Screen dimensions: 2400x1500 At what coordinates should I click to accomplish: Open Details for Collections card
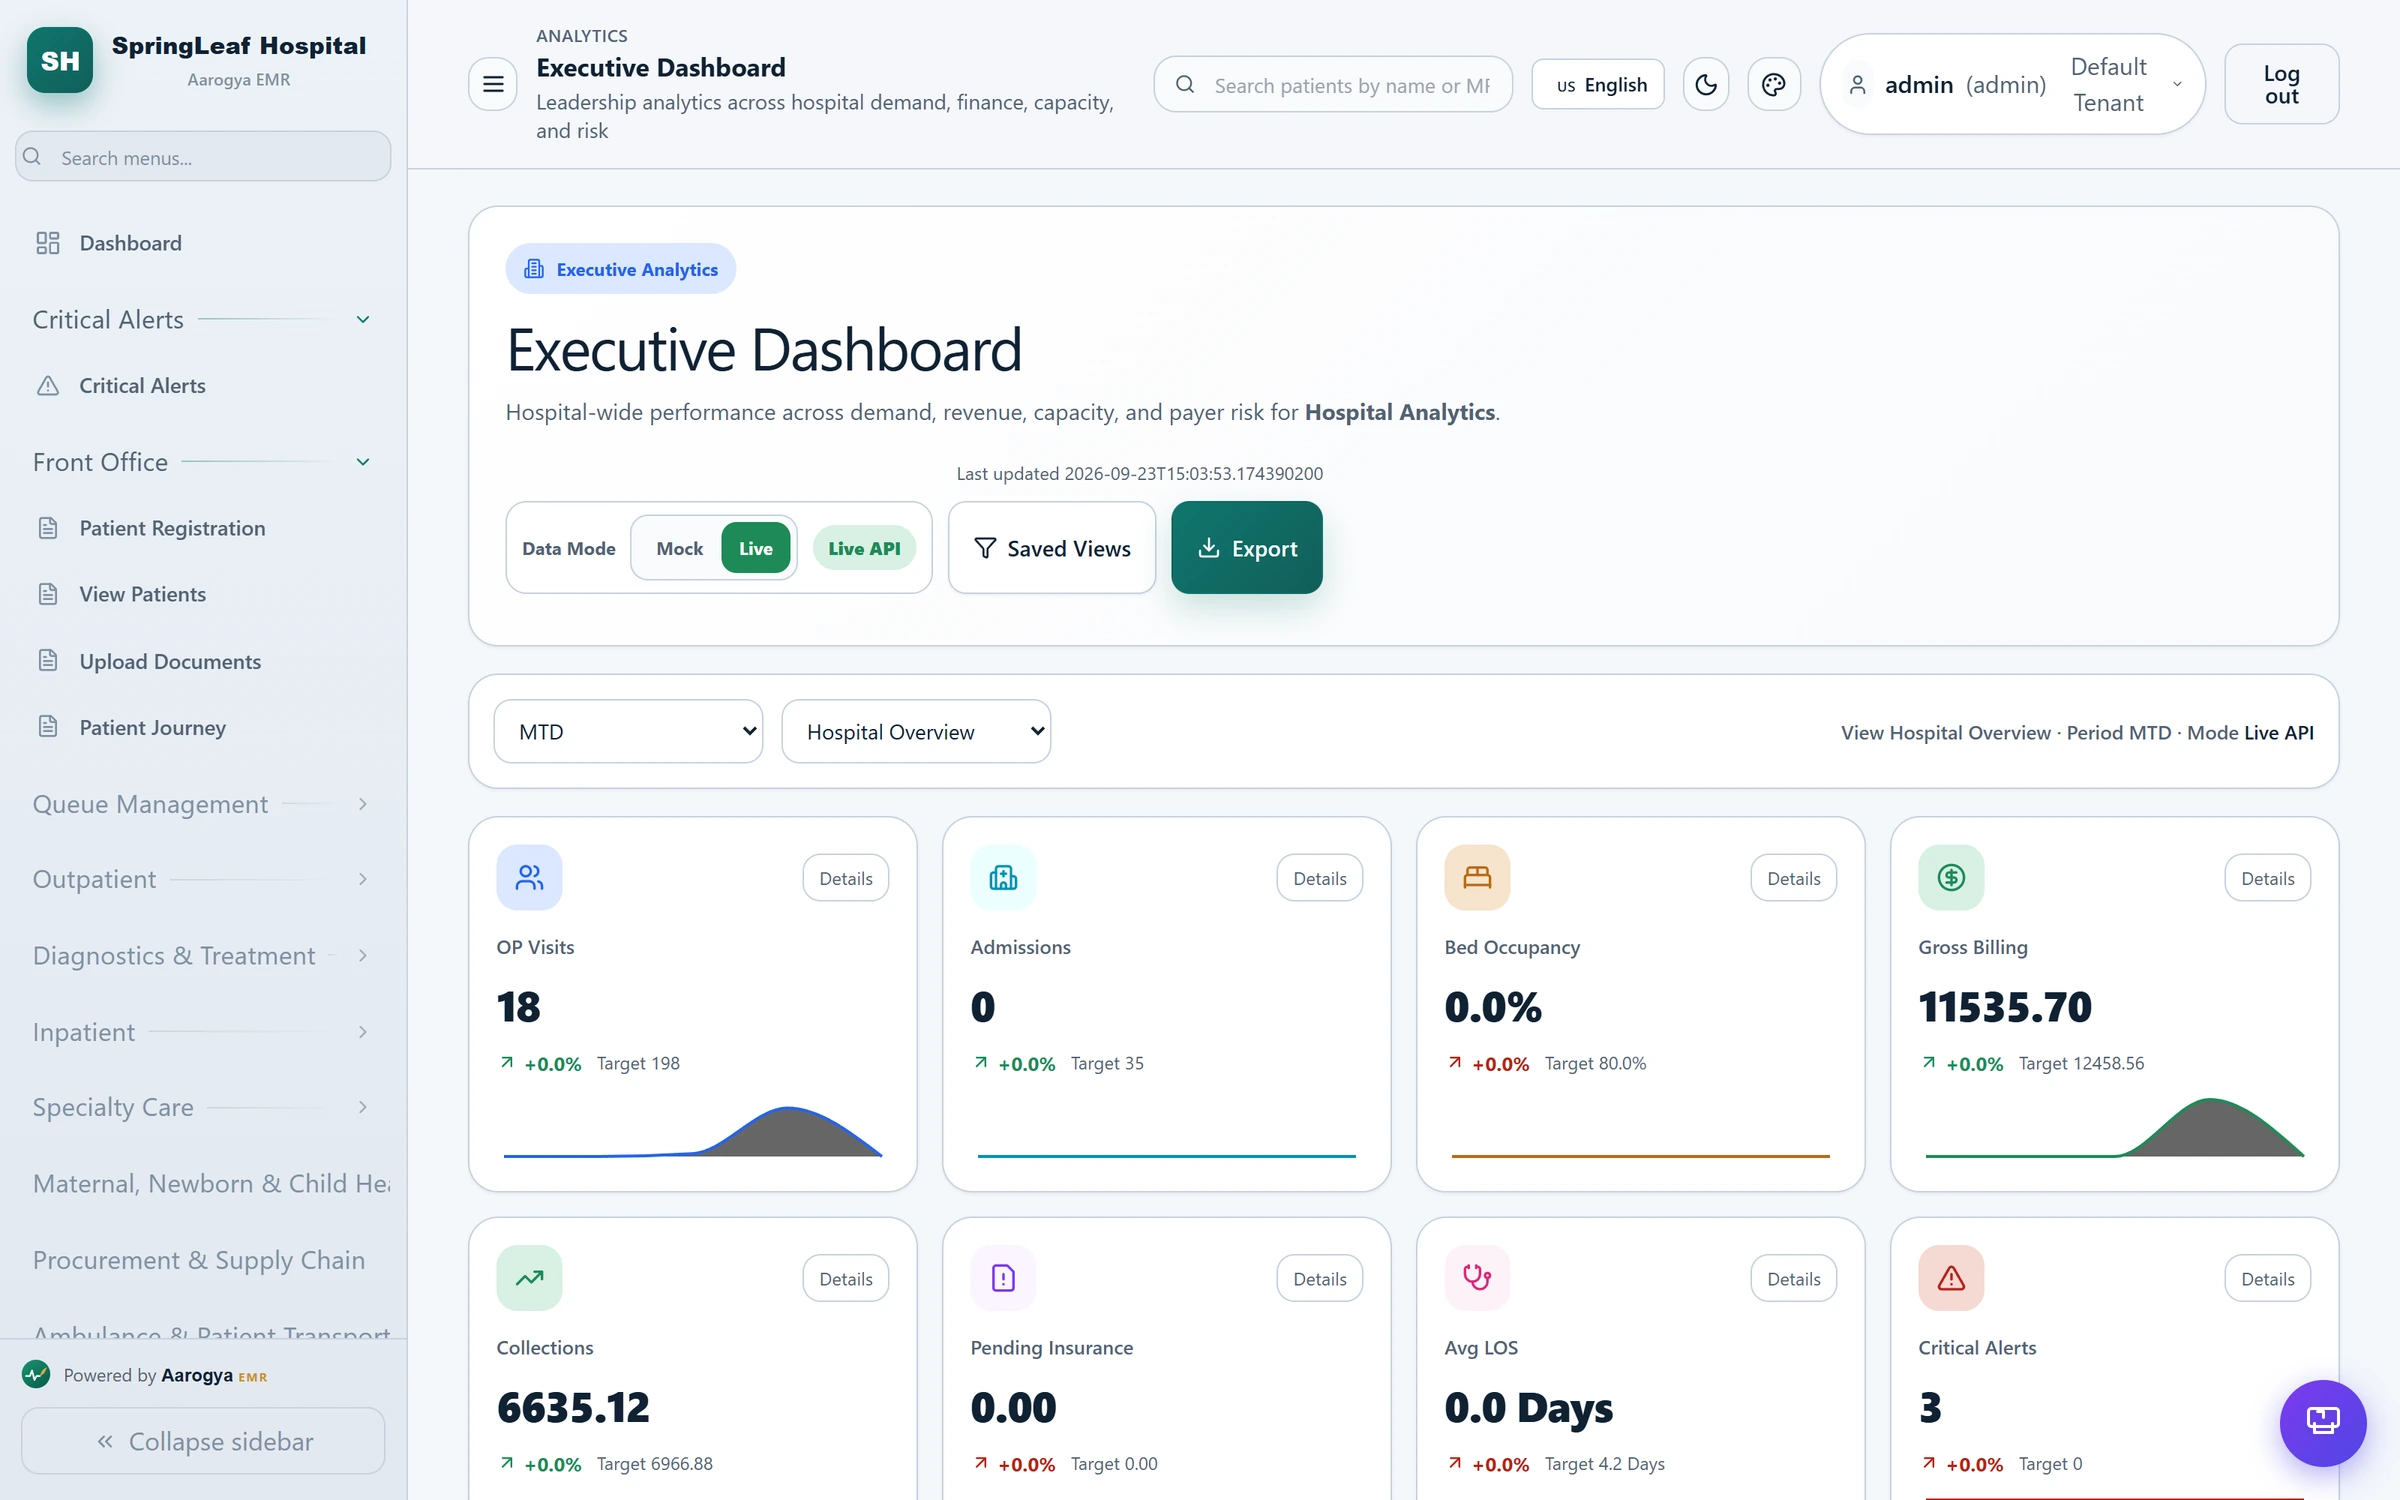[x=846, y=1279]
